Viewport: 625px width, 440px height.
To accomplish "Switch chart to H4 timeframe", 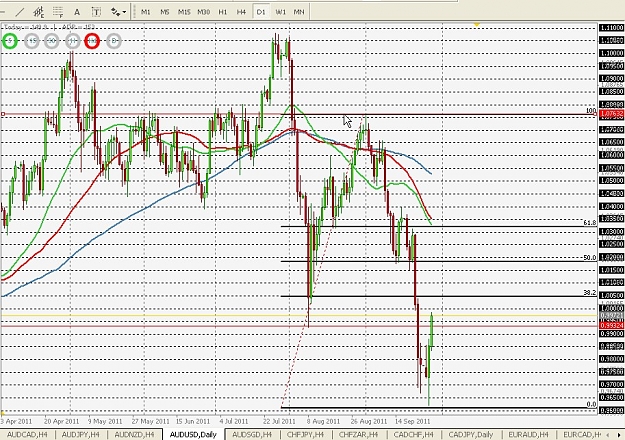I will (x=241, y=12).
